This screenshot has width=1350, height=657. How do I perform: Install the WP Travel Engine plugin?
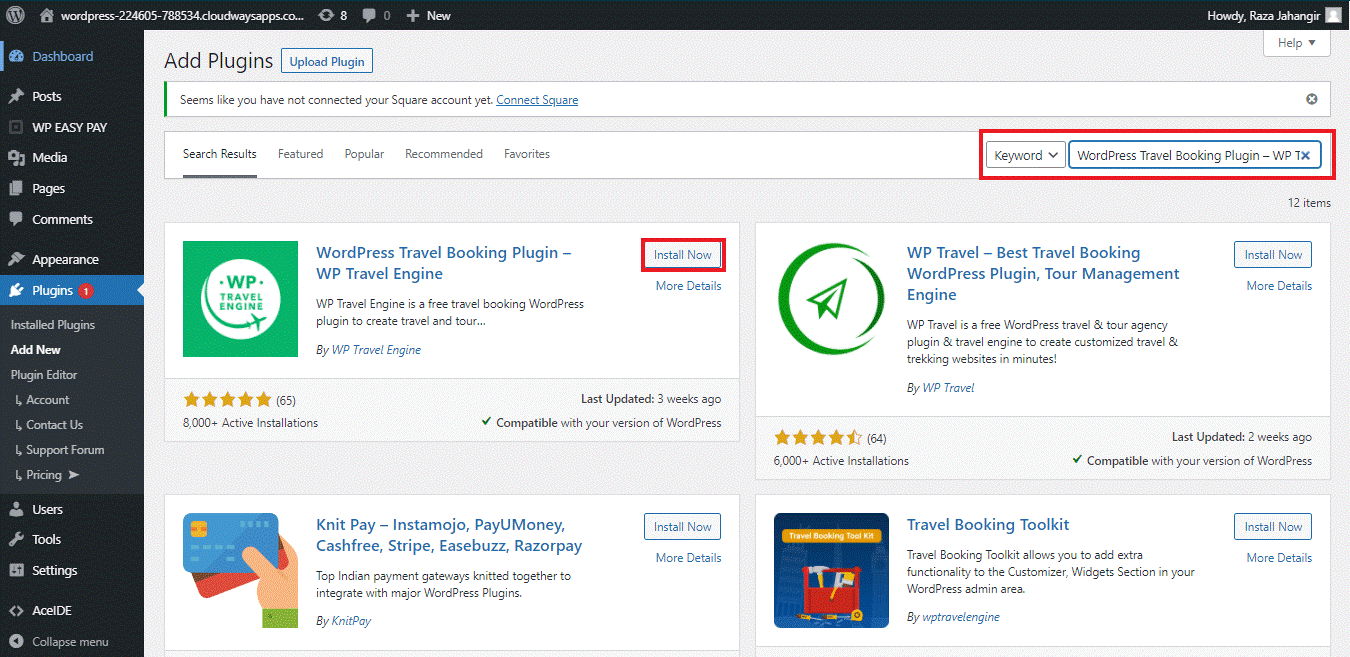point(683,255)
